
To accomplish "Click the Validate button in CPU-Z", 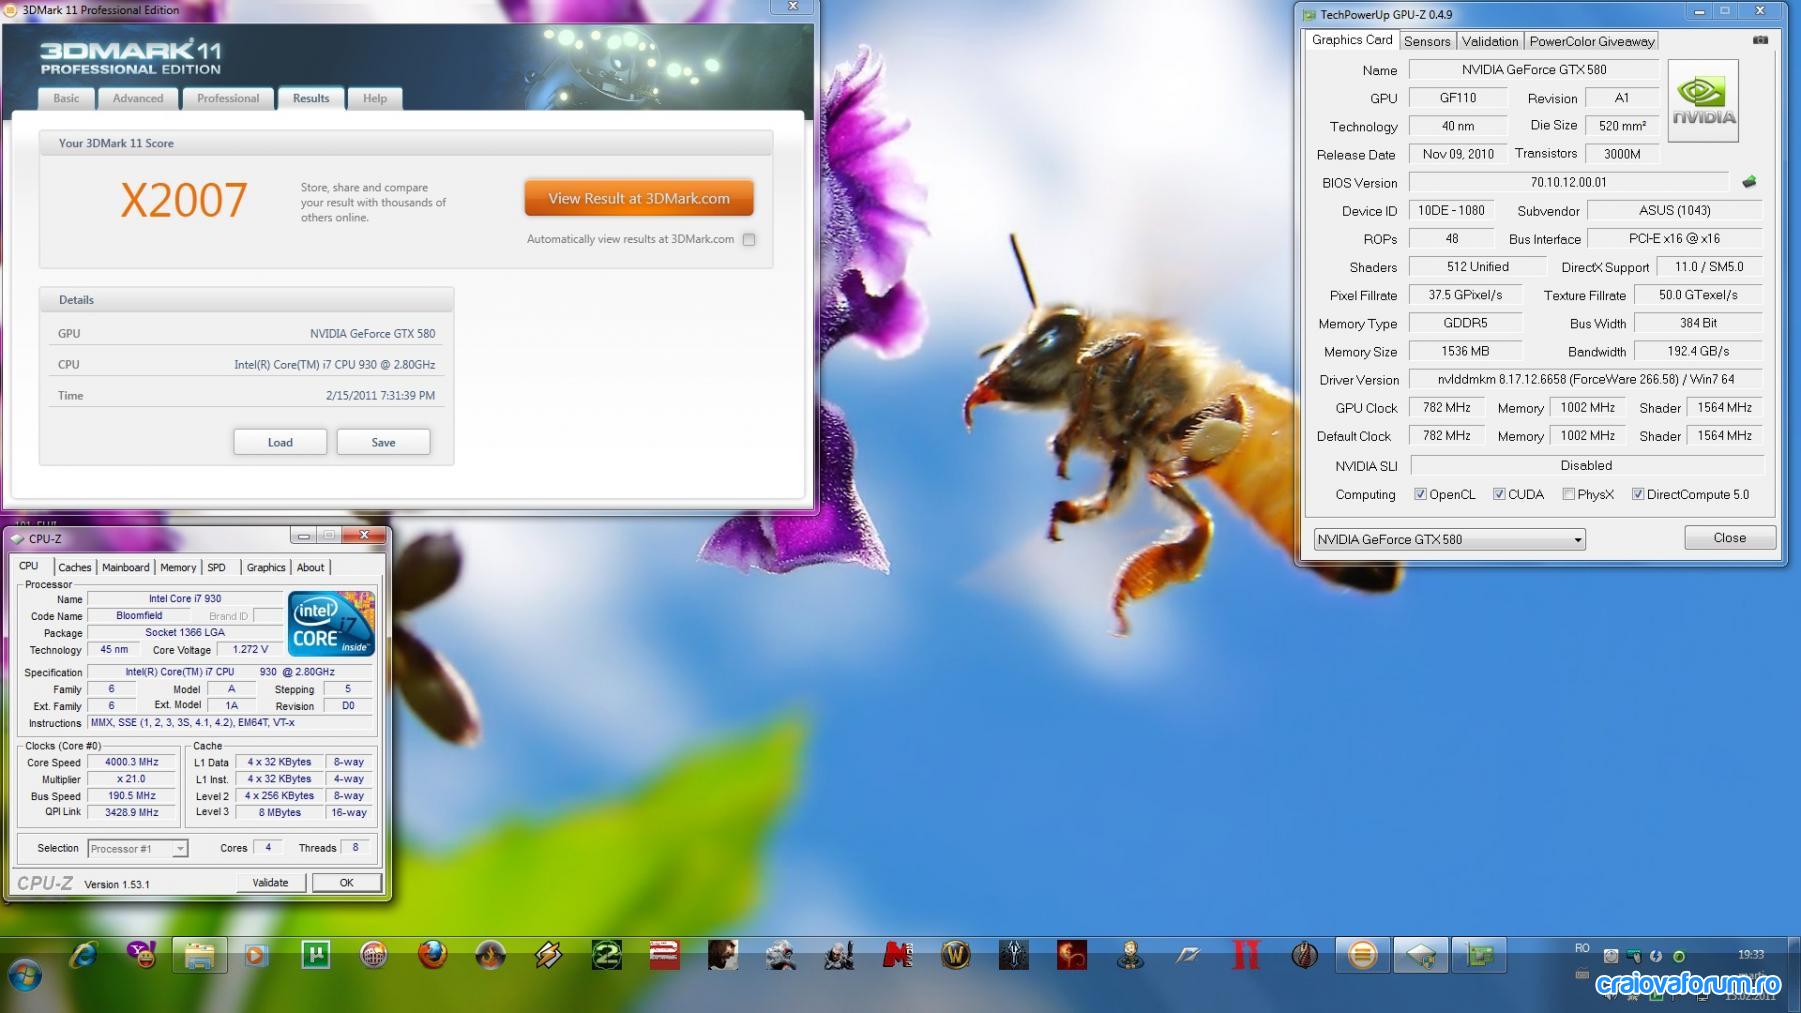I will tap(270, 882).
